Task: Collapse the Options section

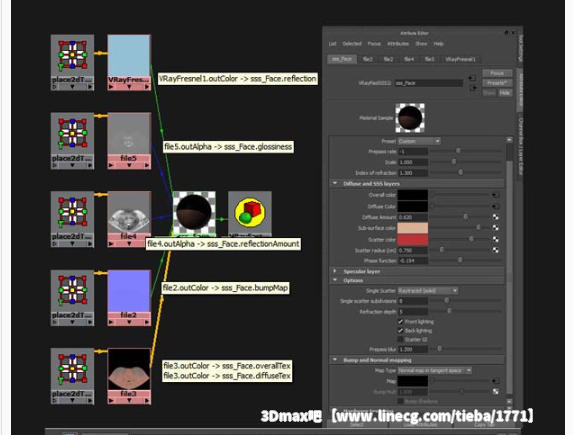Action: pyautogui.click(x=335, y=280)
